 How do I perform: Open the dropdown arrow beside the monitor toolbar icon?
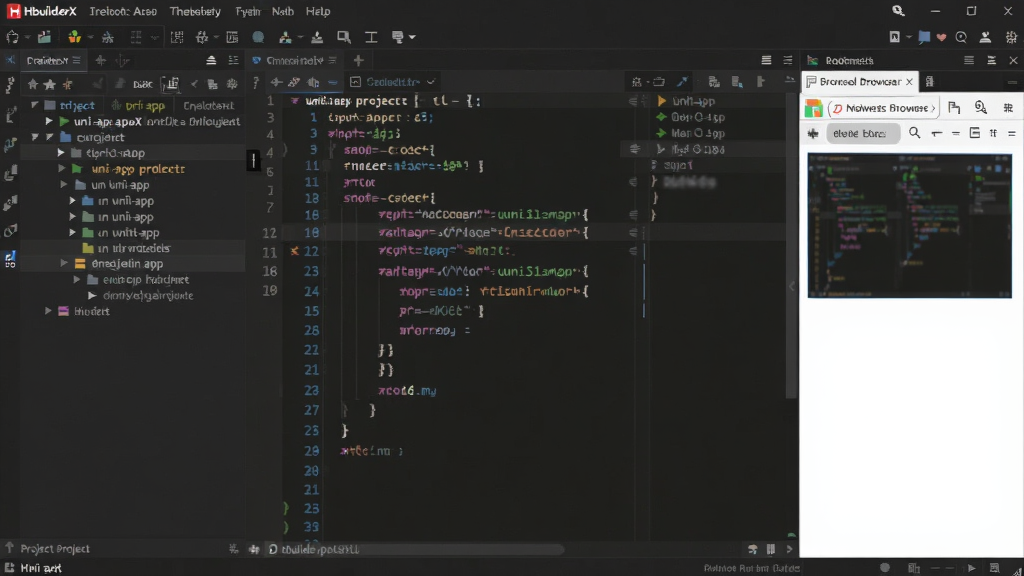[412, 37]
